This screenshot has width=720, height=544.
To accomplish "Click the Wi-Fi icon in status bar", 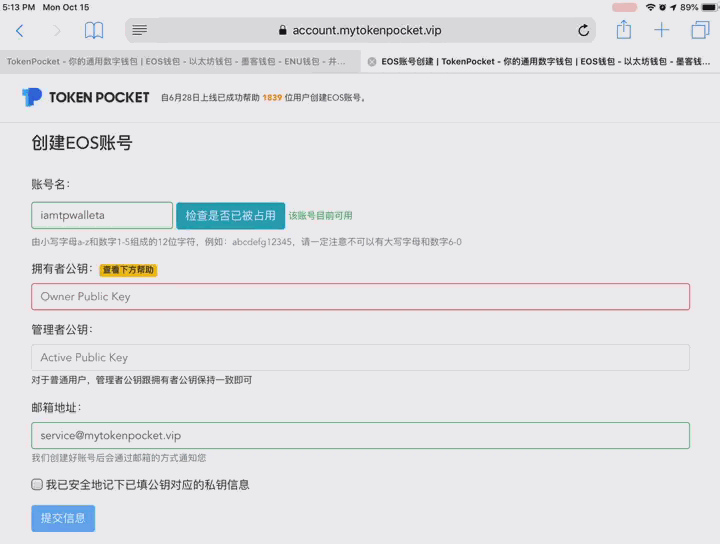I will tap(650, 7).
